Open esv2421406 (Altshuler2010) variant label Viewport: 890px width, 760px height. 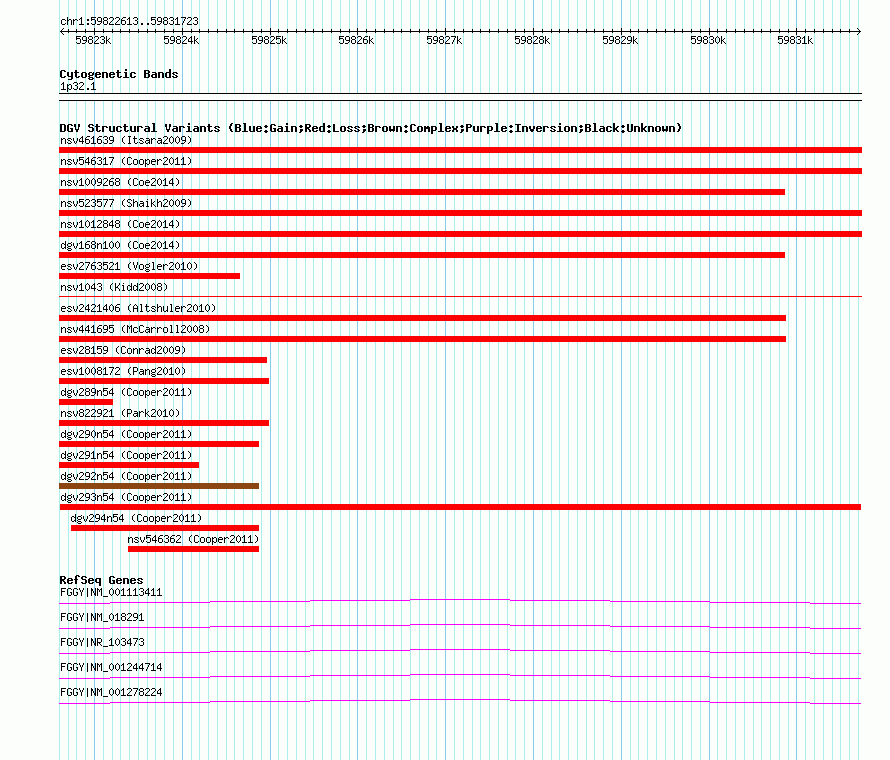pos(138,308)
